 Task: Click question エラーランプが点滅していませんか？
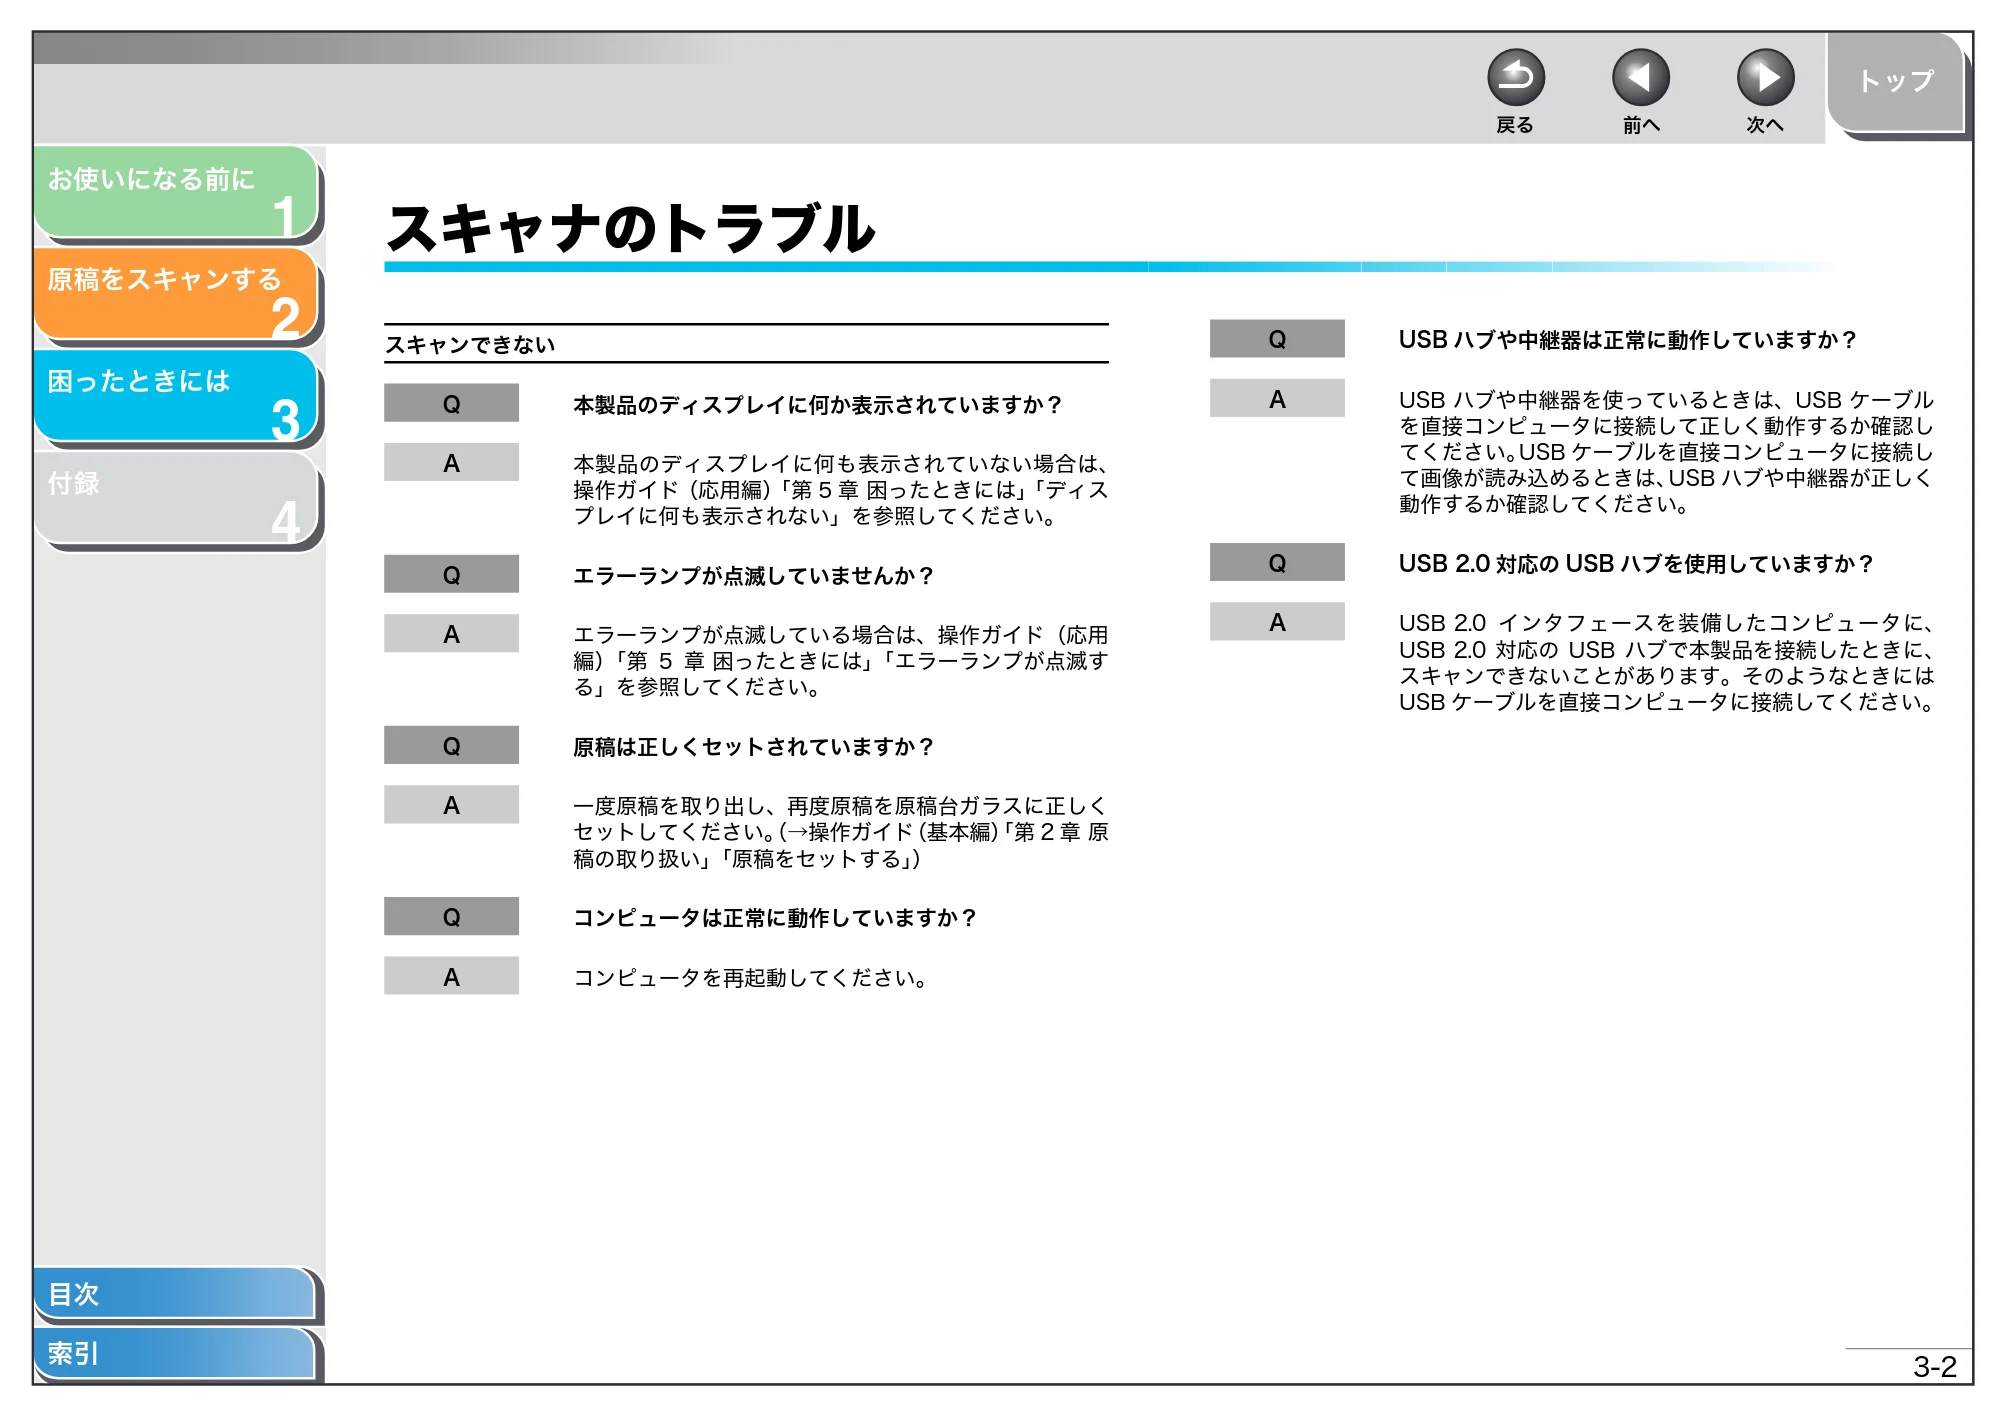point(753,575)
